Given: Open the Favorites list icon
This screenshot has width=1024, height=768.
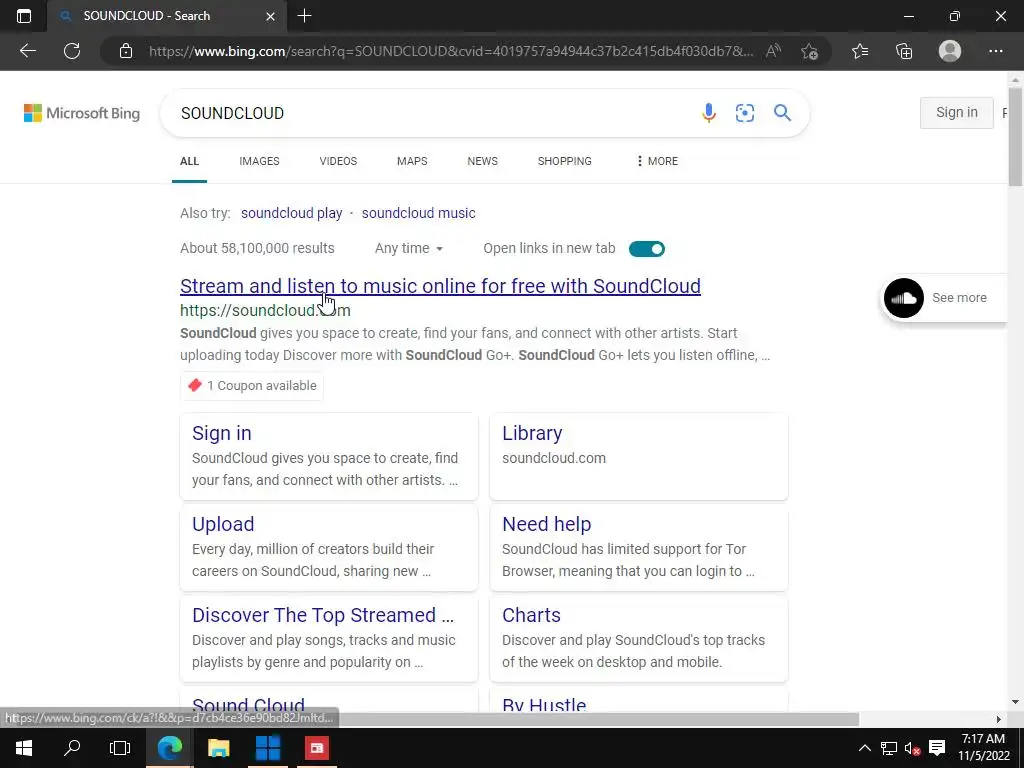Looking at the screenshot, I should [x=860, y=51].
